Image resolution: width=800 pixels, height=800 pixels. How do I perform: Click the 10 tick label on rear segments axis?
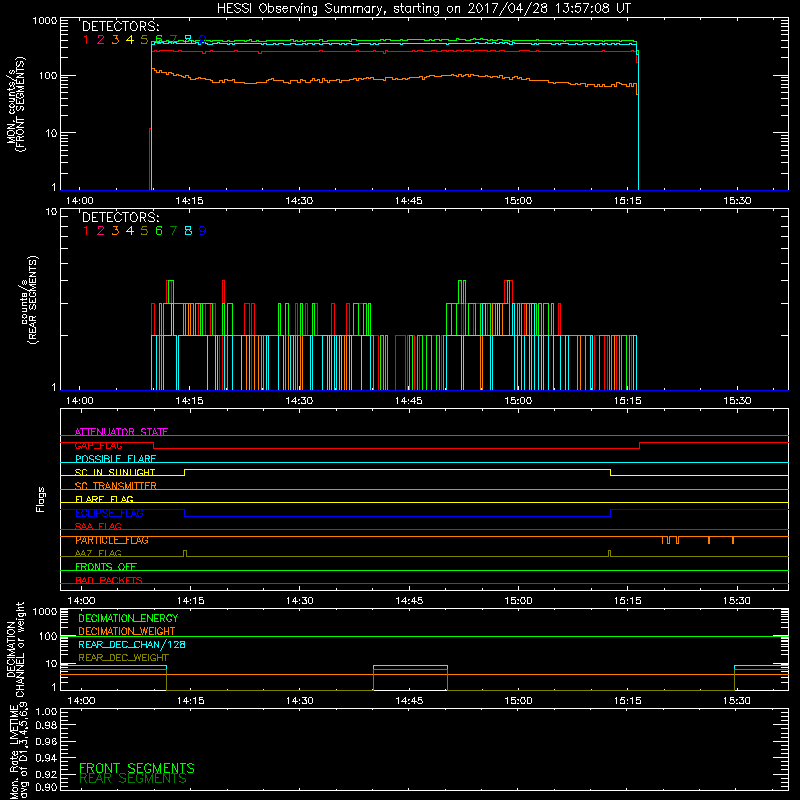(52, 211)
